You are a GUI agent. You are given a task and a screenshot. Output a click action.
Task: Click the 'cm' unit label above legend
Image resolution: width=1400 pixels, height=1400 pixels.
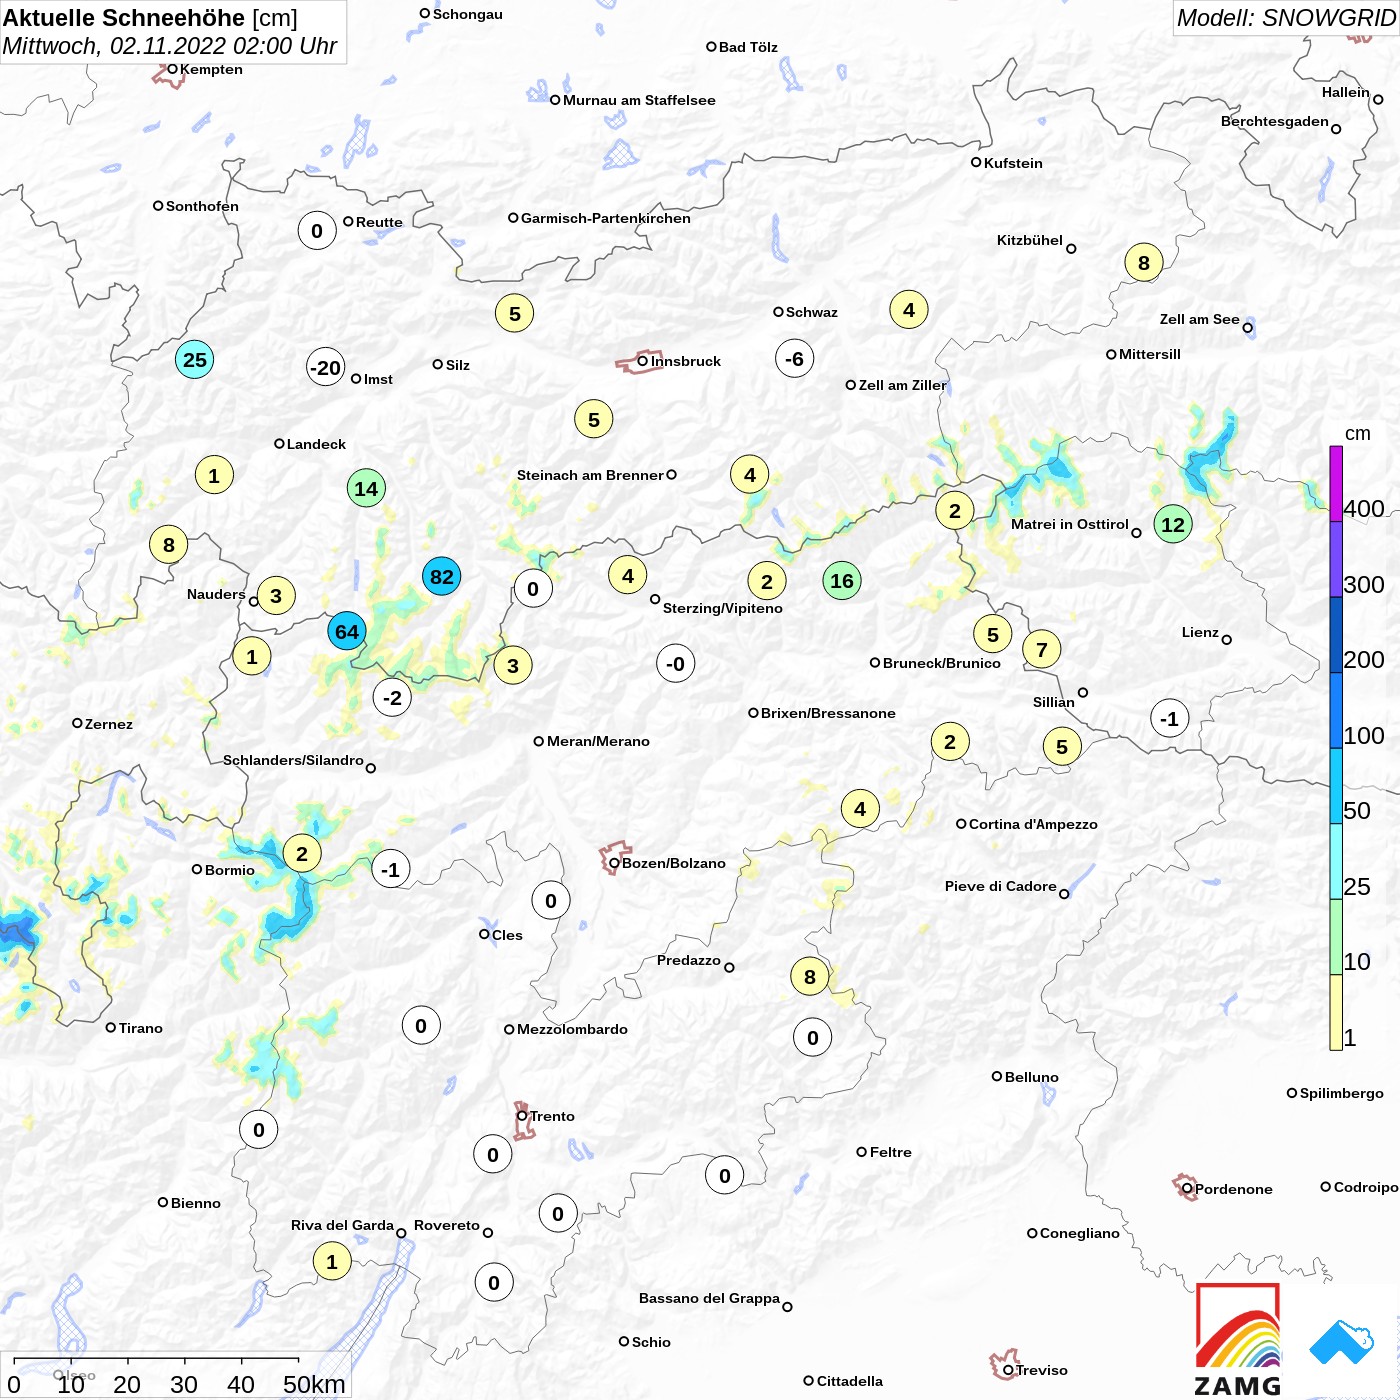pos(1358,434)
